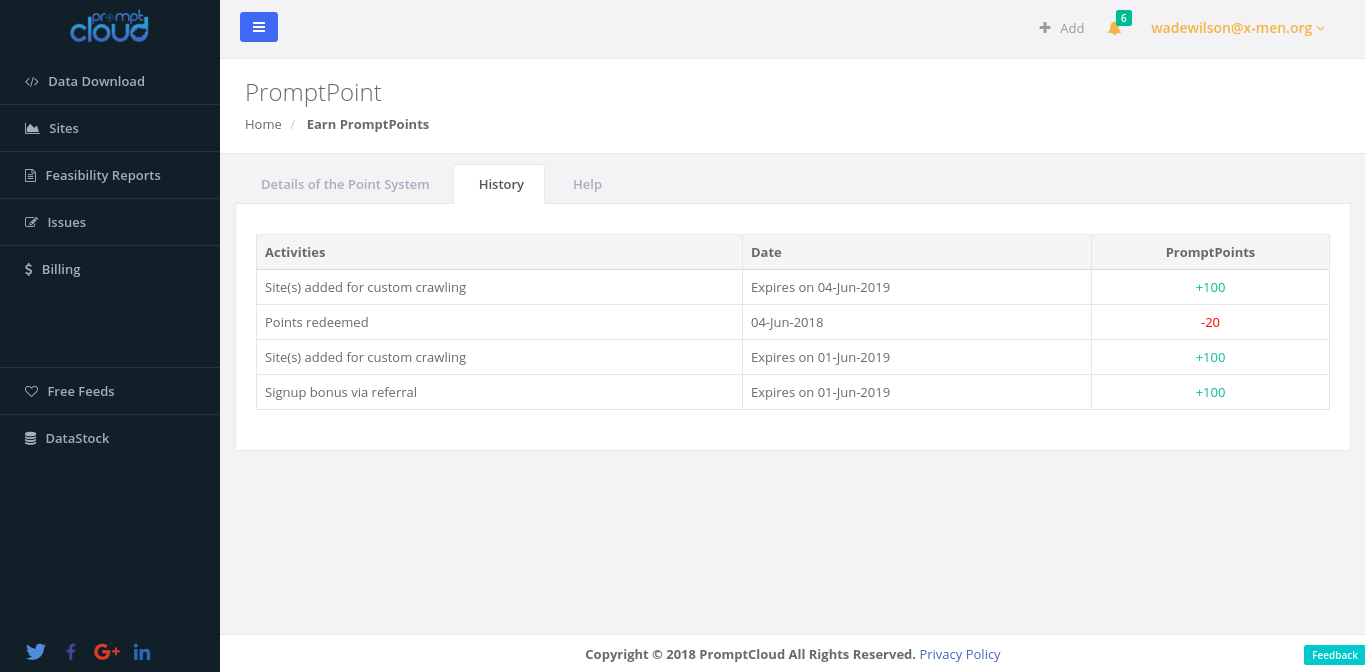Click the Feedback button

(1334, 655)
